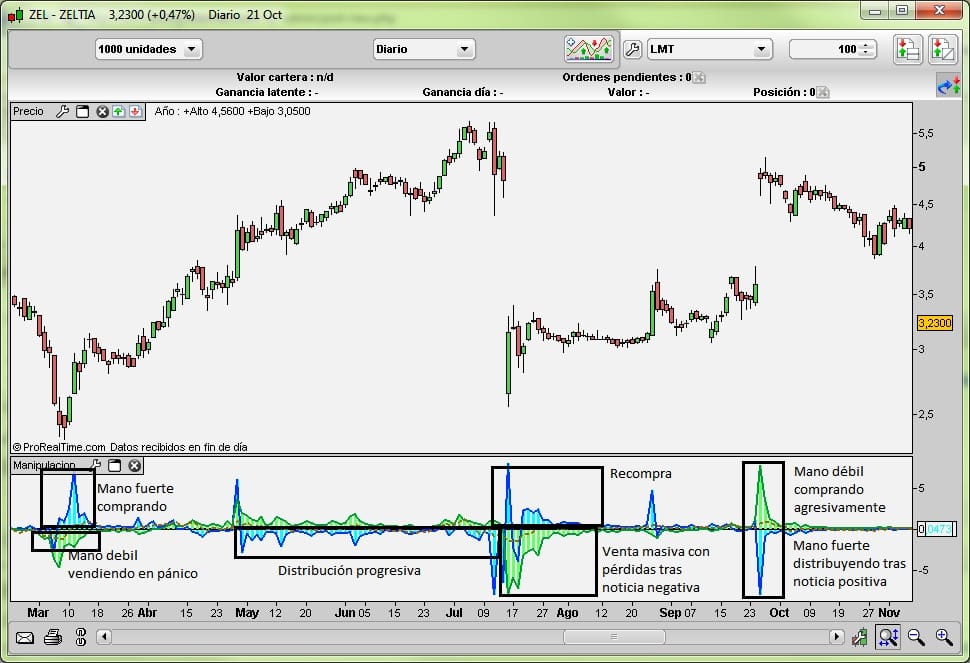The height and width of the screenshot is (663, 970).
Task: Open the Precio panel wrench settings
Action: tap(63, 111)
